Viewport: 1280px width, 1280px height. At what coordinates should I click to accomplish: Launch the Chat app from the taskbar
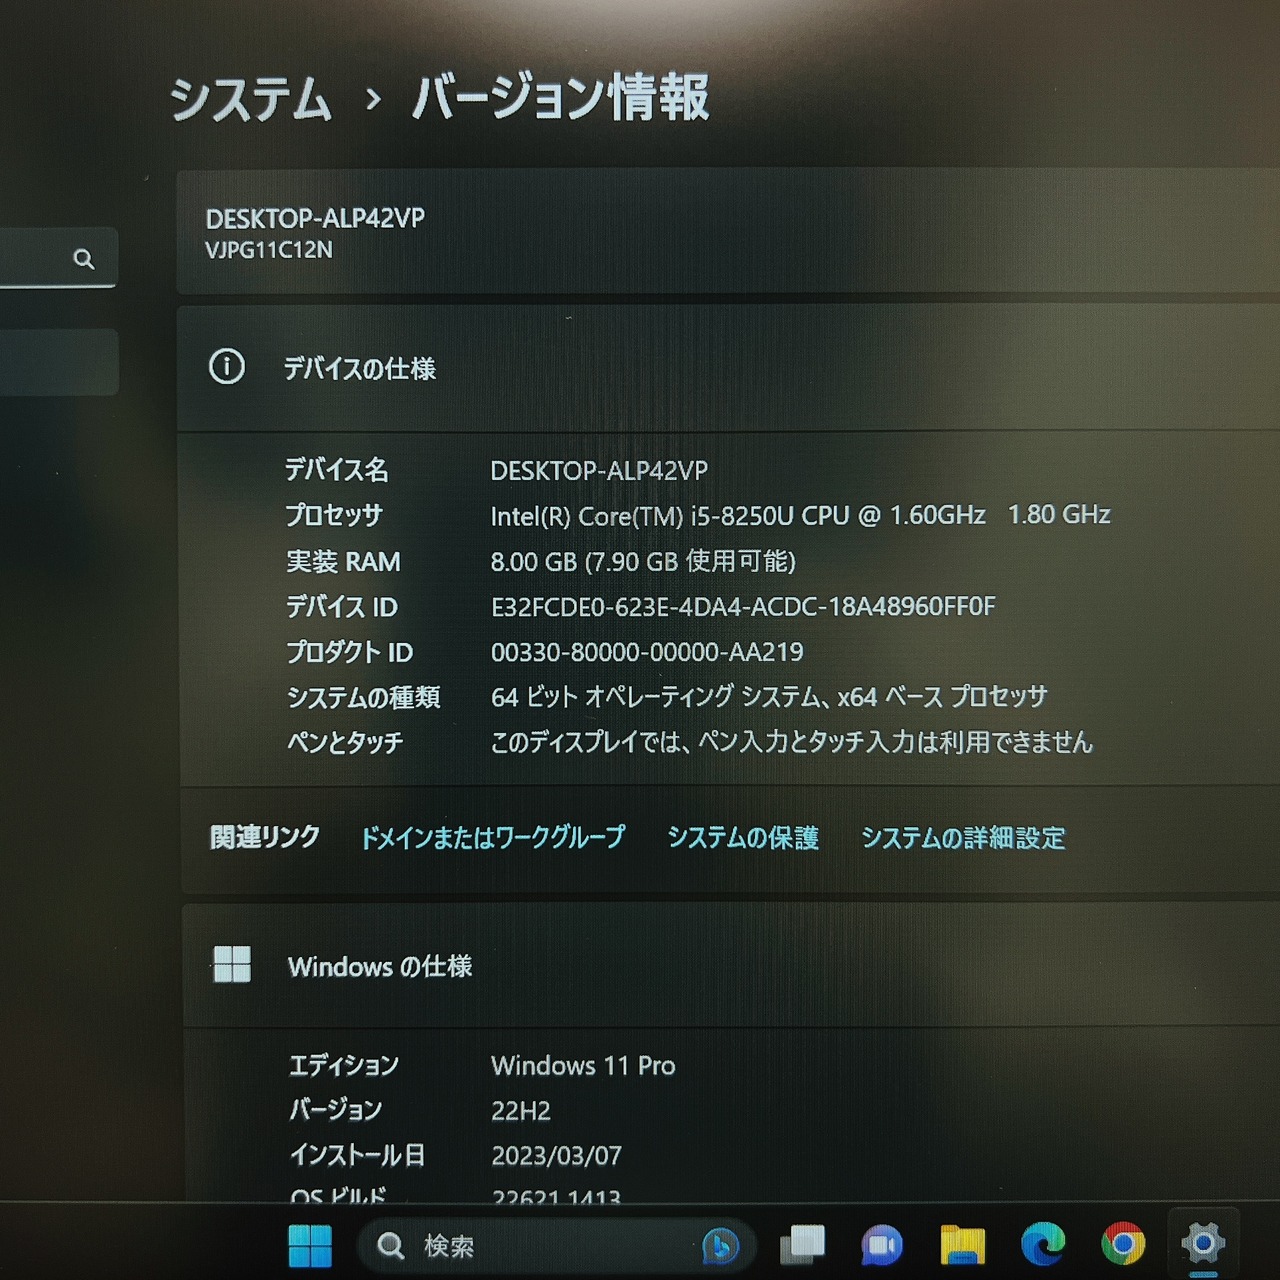click(x=881, y=1246)
